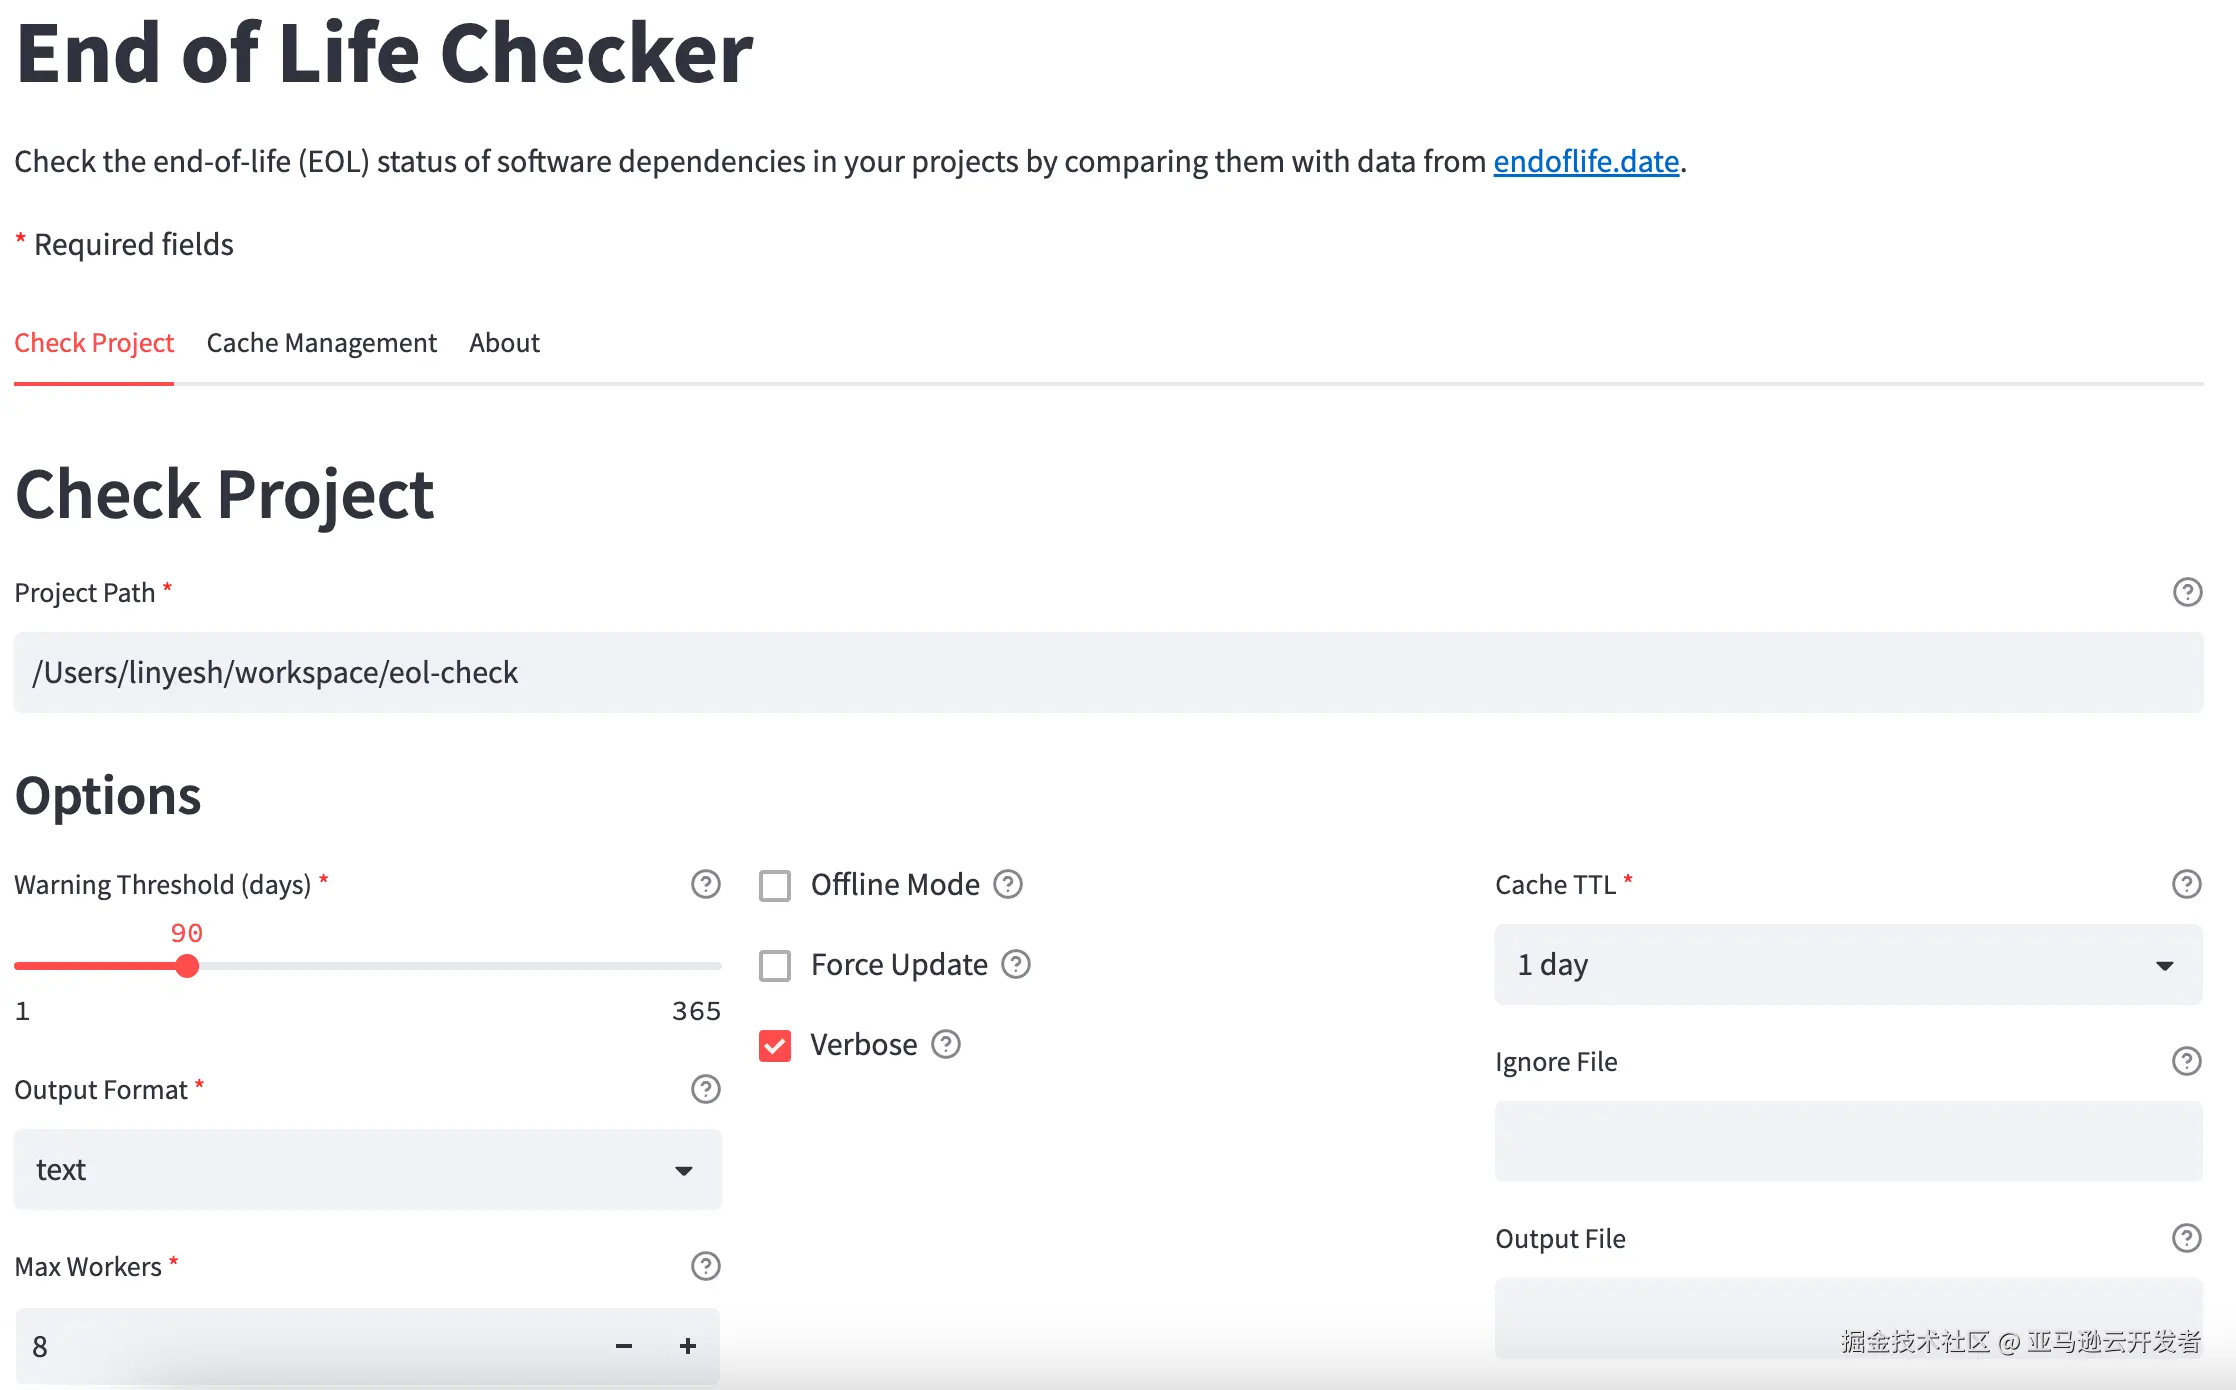Open the About tab
The image size is (2236, 1390).
(504, 343)
